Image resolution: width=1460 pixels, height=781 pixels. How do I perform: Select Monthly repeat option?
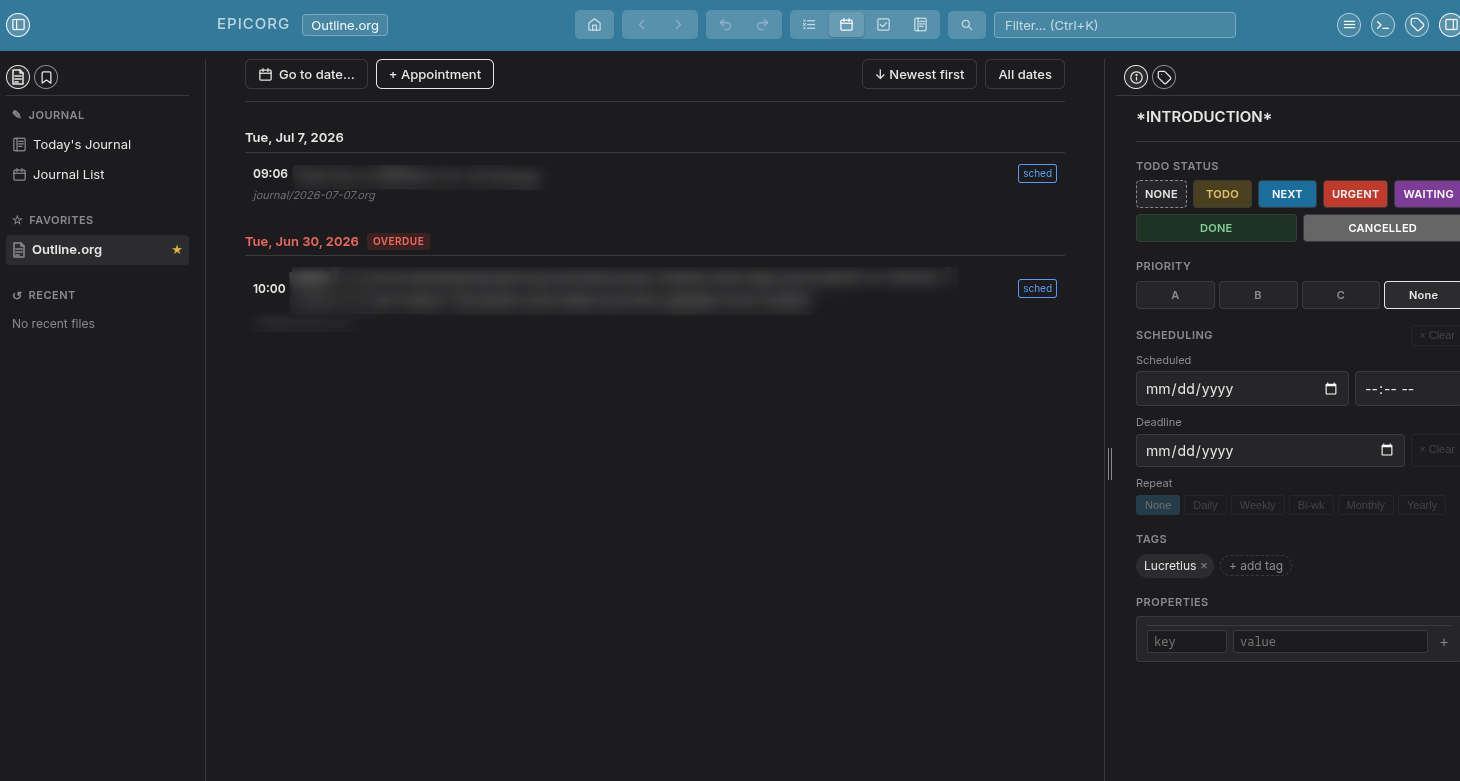pos(1365,505)
